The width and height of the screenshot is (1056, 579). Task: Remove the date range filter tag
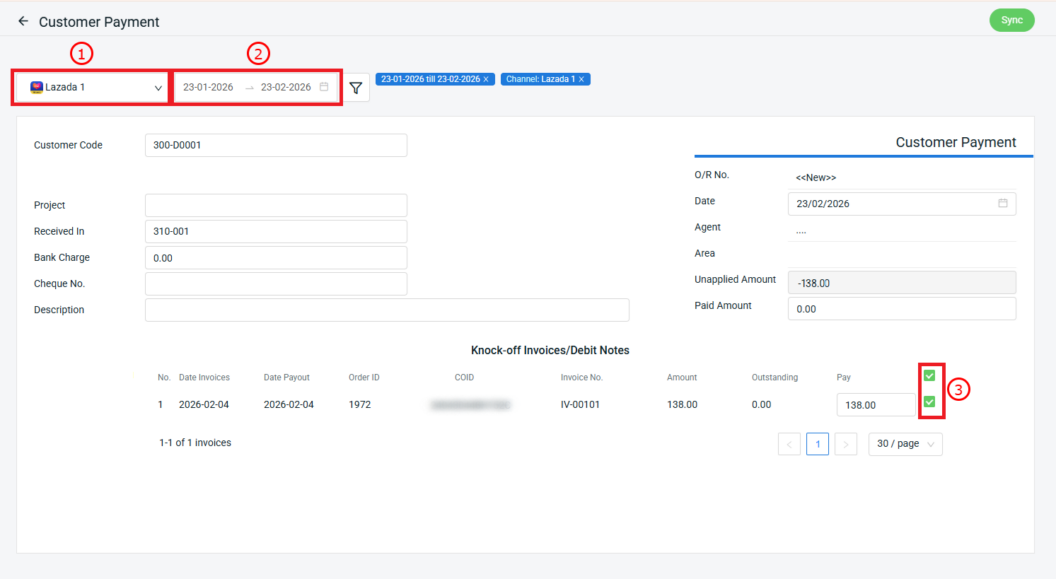(486, 79)
